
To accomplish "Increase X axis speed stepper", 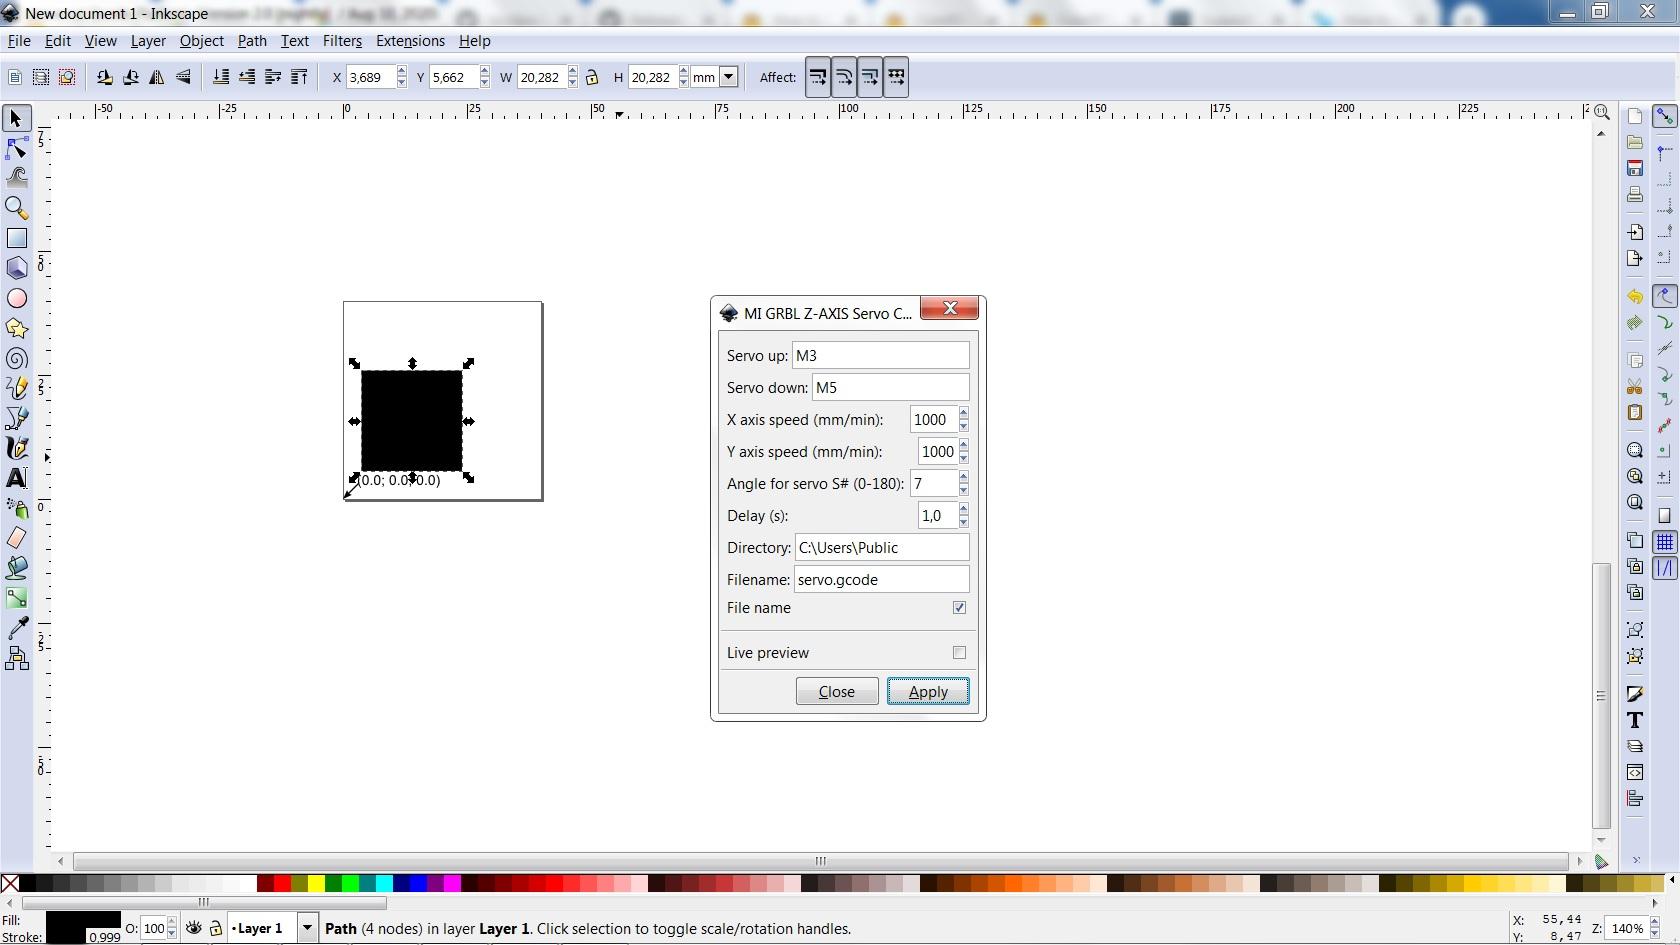I will (963, 414).
